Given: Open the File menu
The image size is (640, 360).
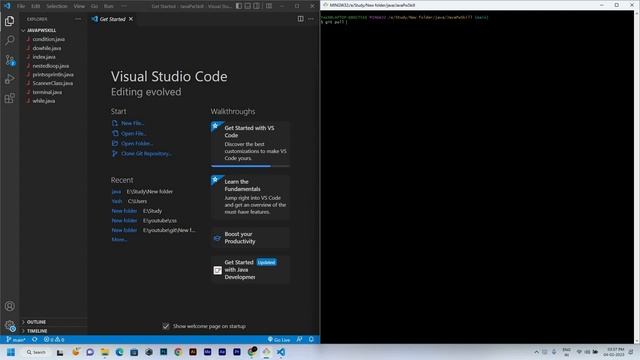Looking at the screenshot, I should [x=21, y=6].
